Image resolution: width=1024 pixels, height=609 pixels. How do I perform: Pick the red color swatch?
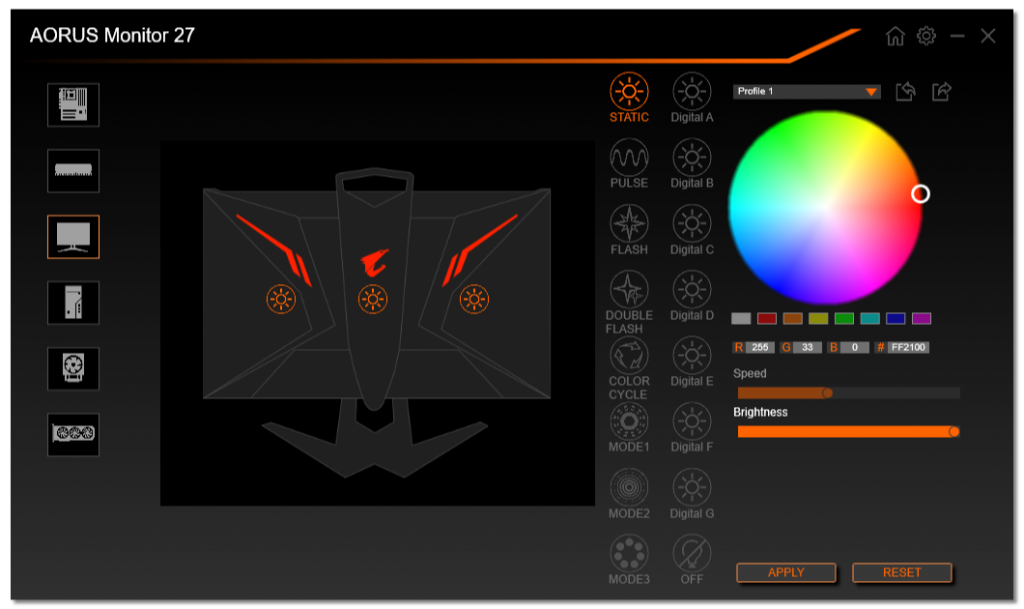click(767, 319)
